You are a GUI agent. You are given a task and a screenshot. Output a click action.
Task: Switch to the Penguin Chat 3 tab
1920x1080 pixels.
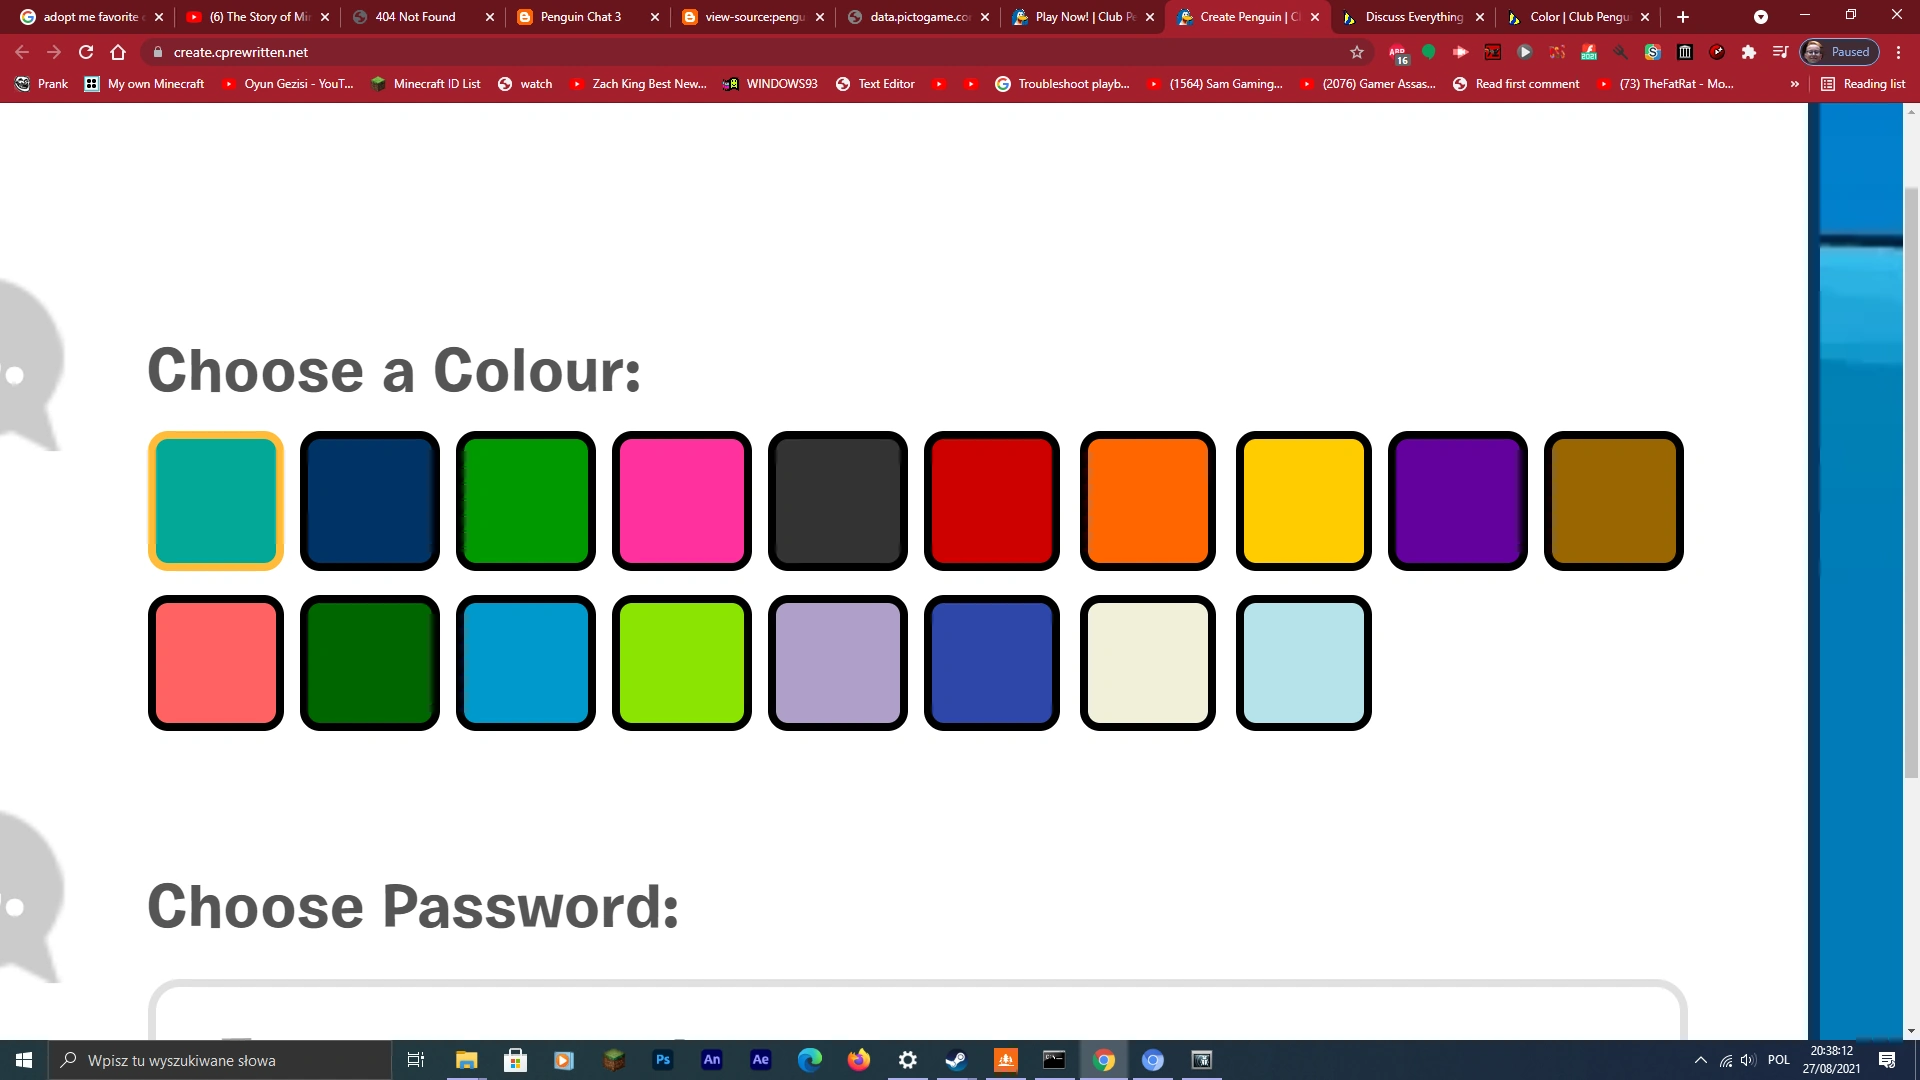point(580,17)
